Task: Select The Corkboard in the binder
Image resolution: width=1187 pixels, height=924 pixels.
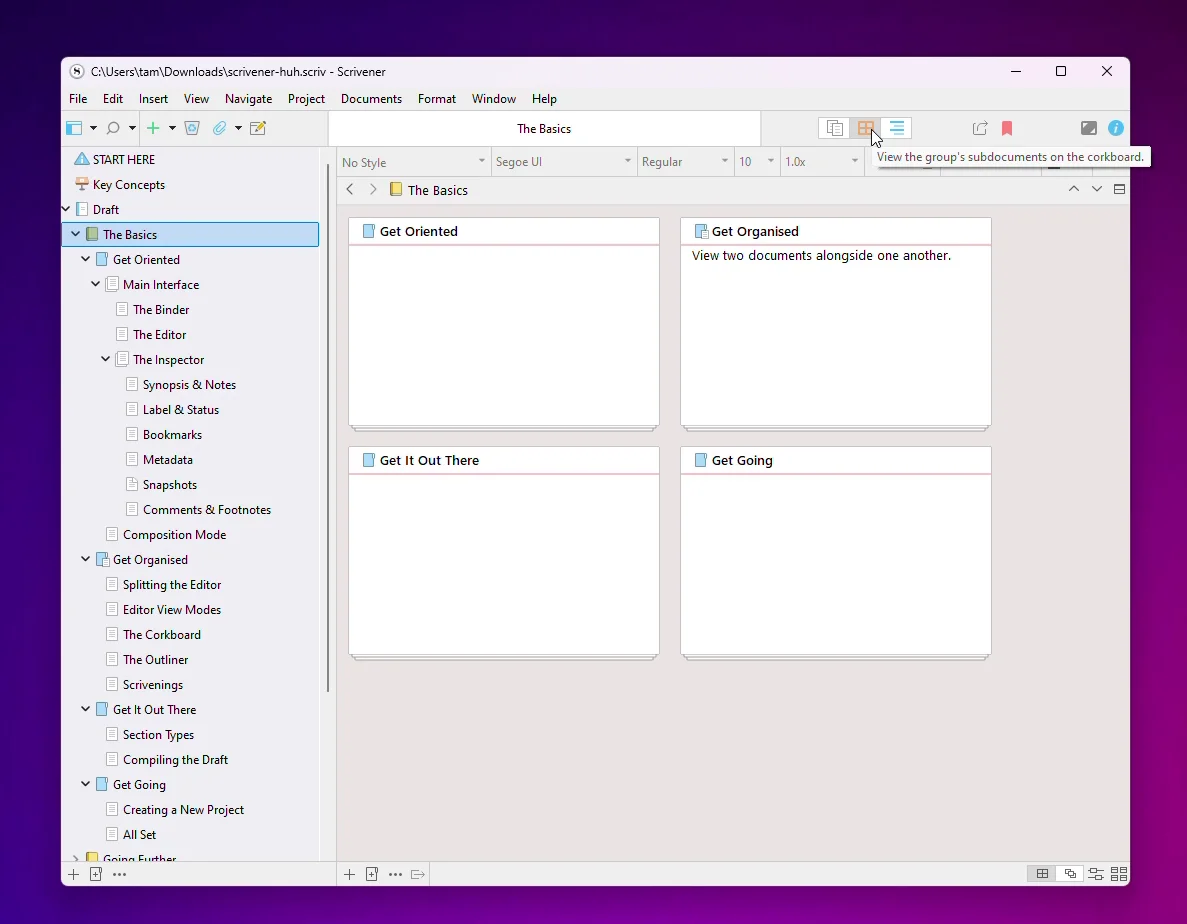Action: click(164, 634)
